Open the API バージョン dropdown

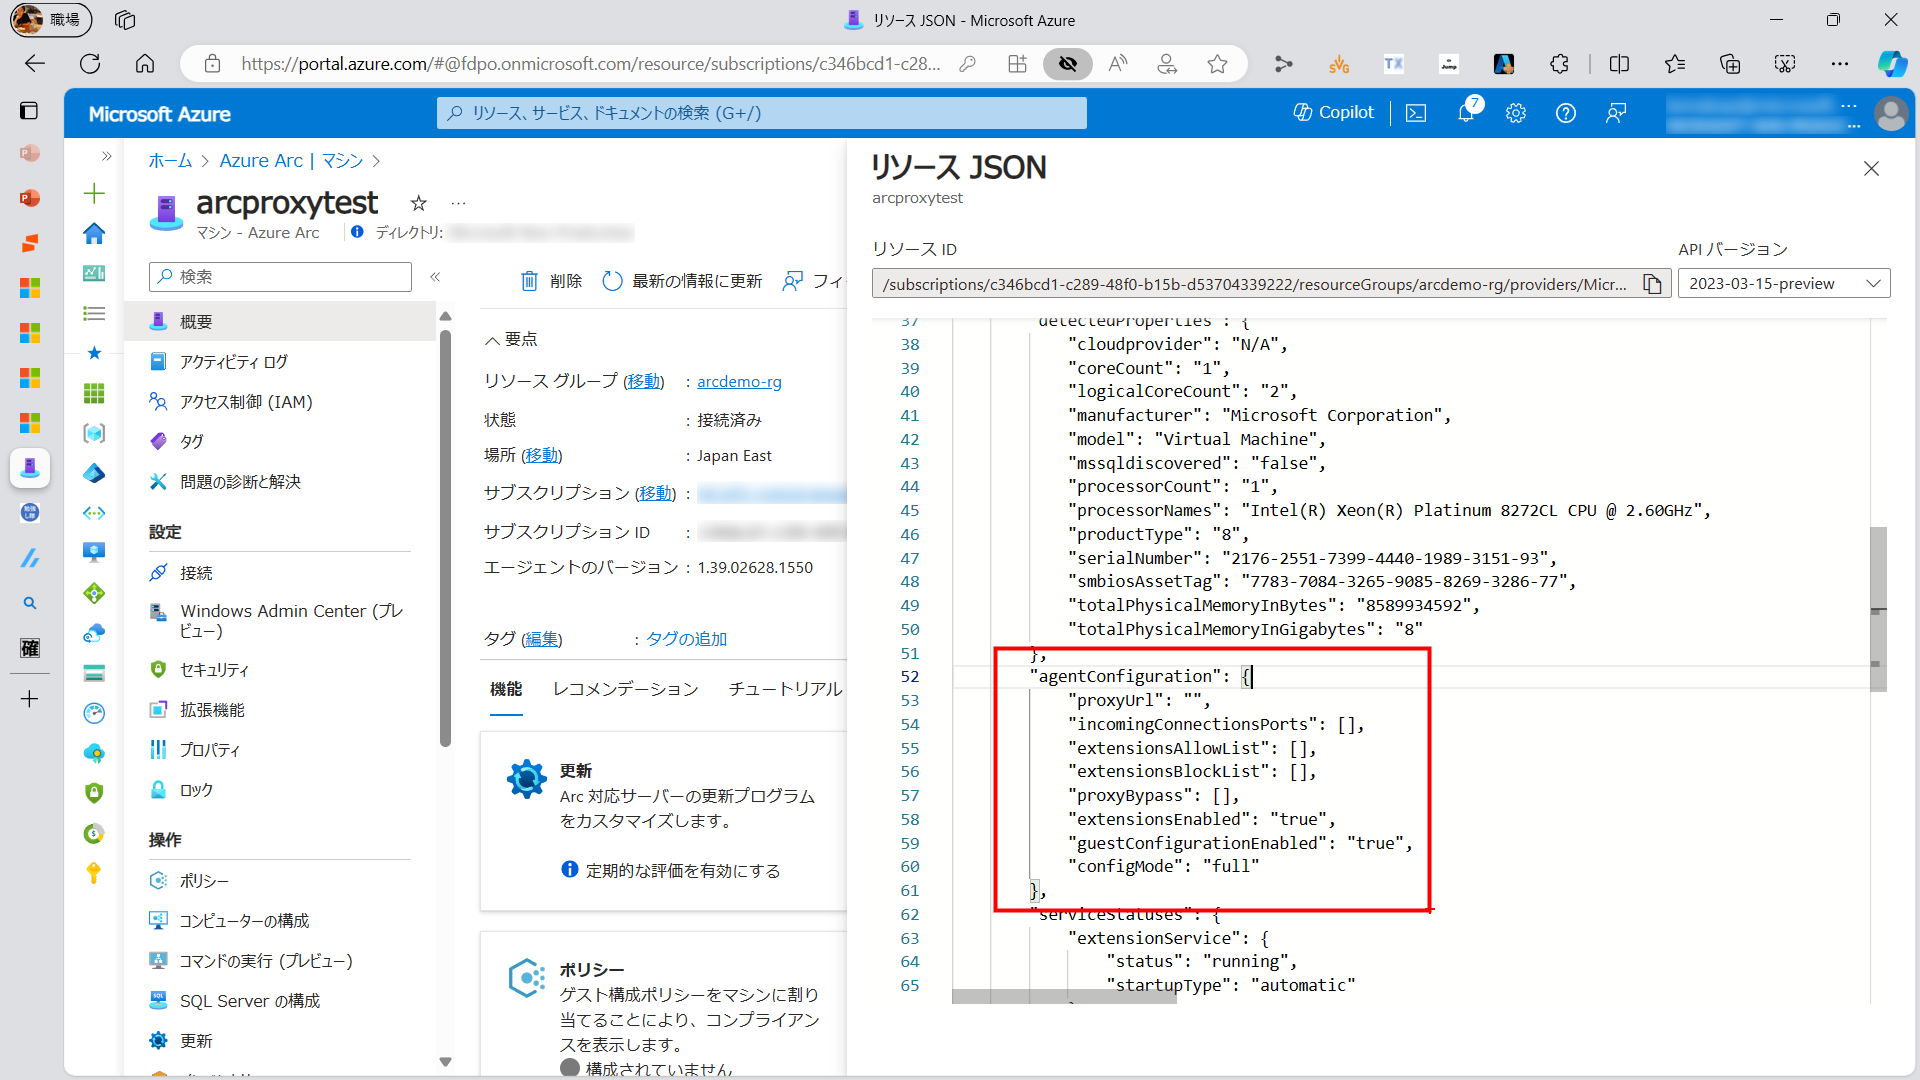pyautogui.click(x=1784, y=284)
